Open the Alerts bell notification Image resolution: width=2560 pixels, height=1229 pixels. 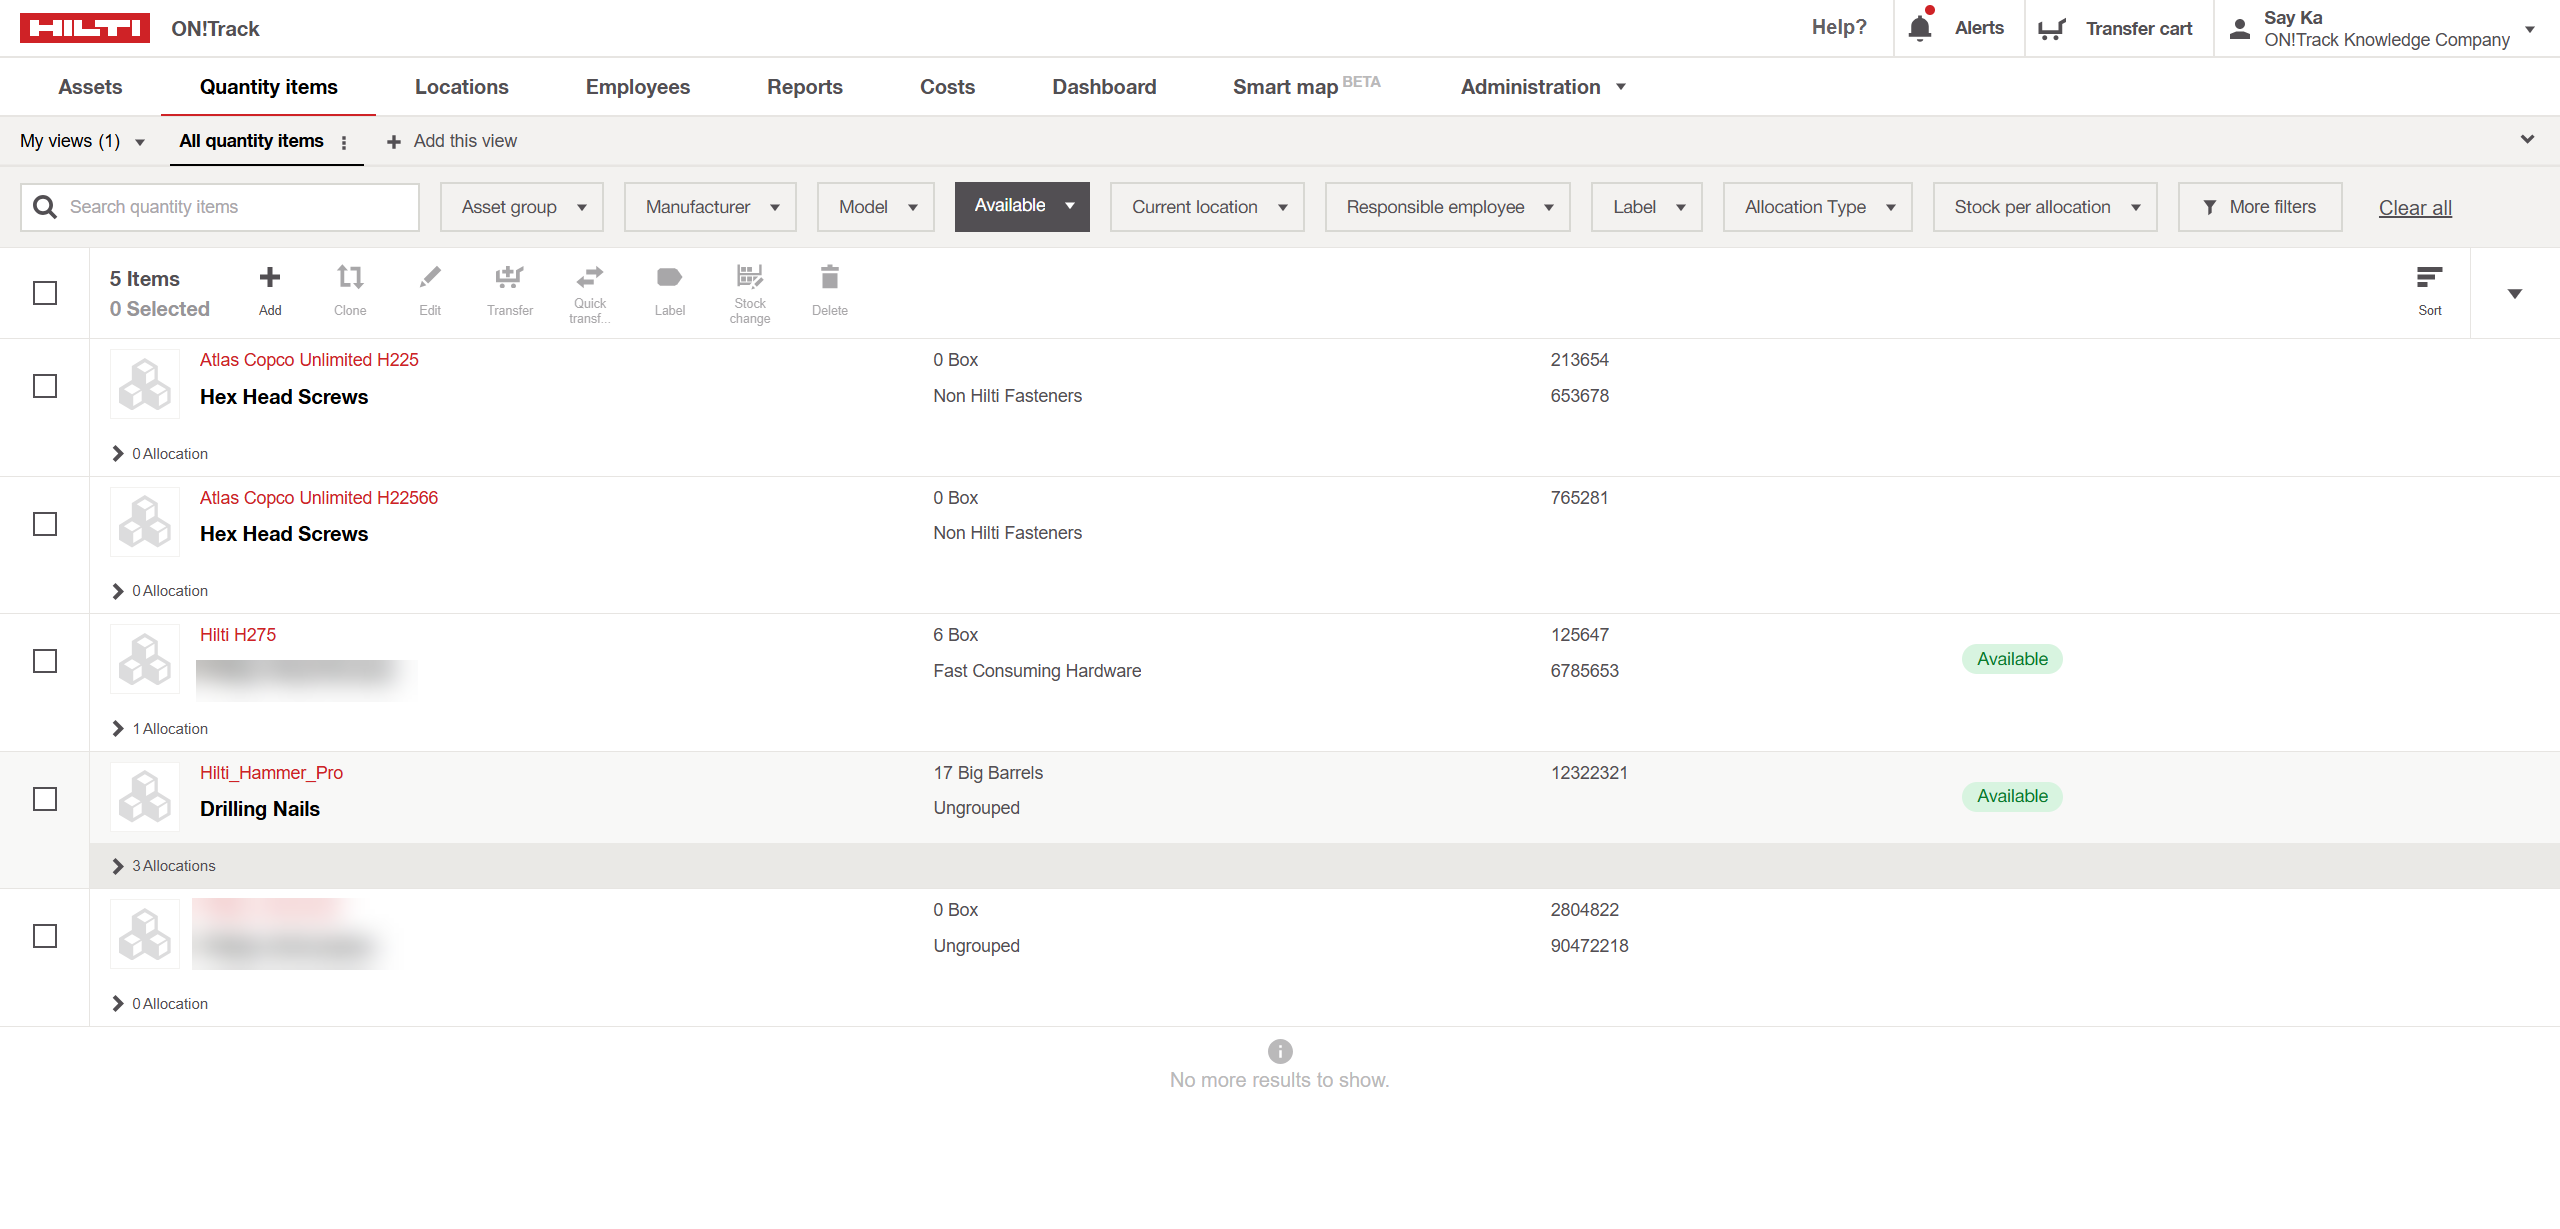(x=1919, y=27)
